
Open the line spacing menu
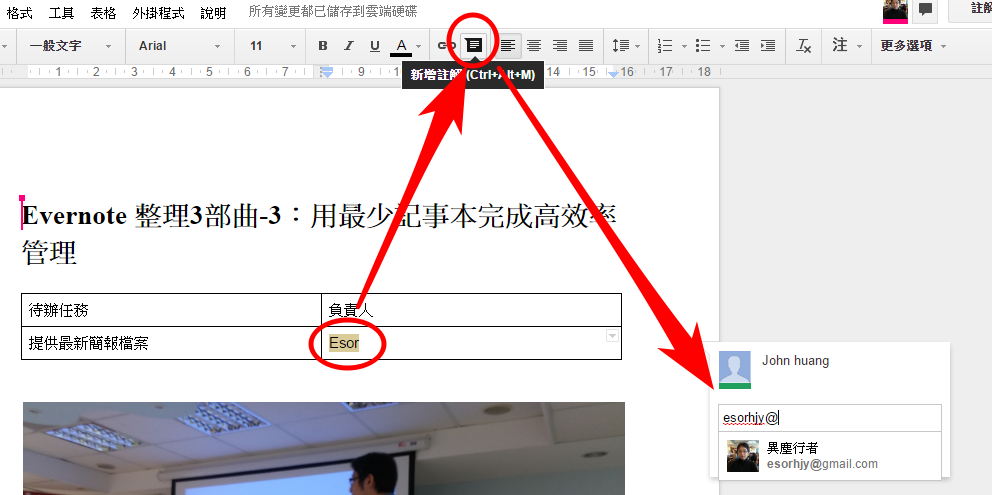pos(626,46)
